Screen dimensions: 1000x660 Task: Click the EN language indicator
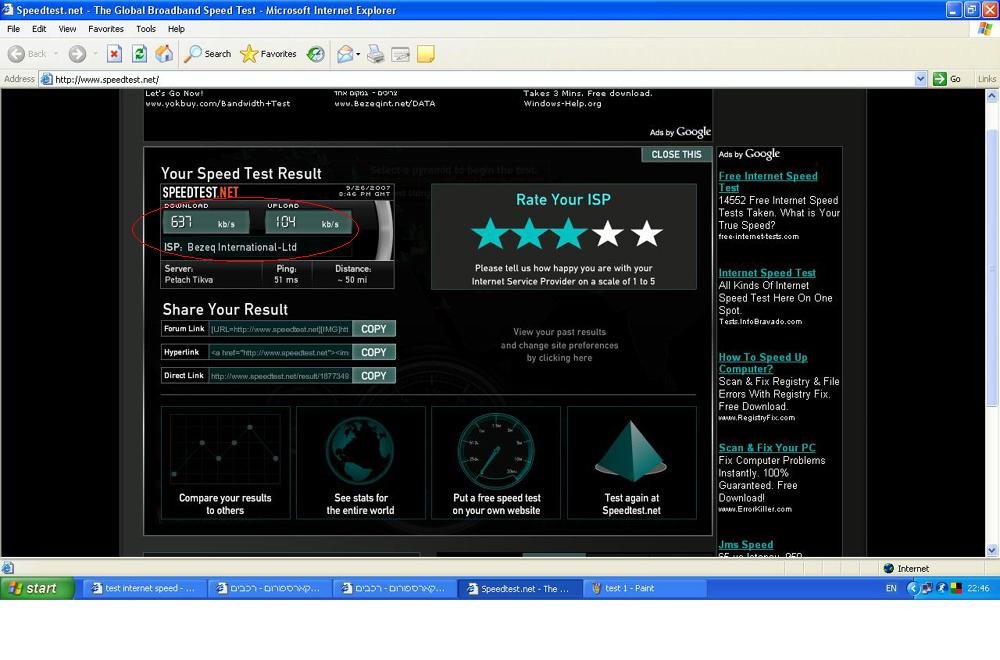(x=891, y=588)
